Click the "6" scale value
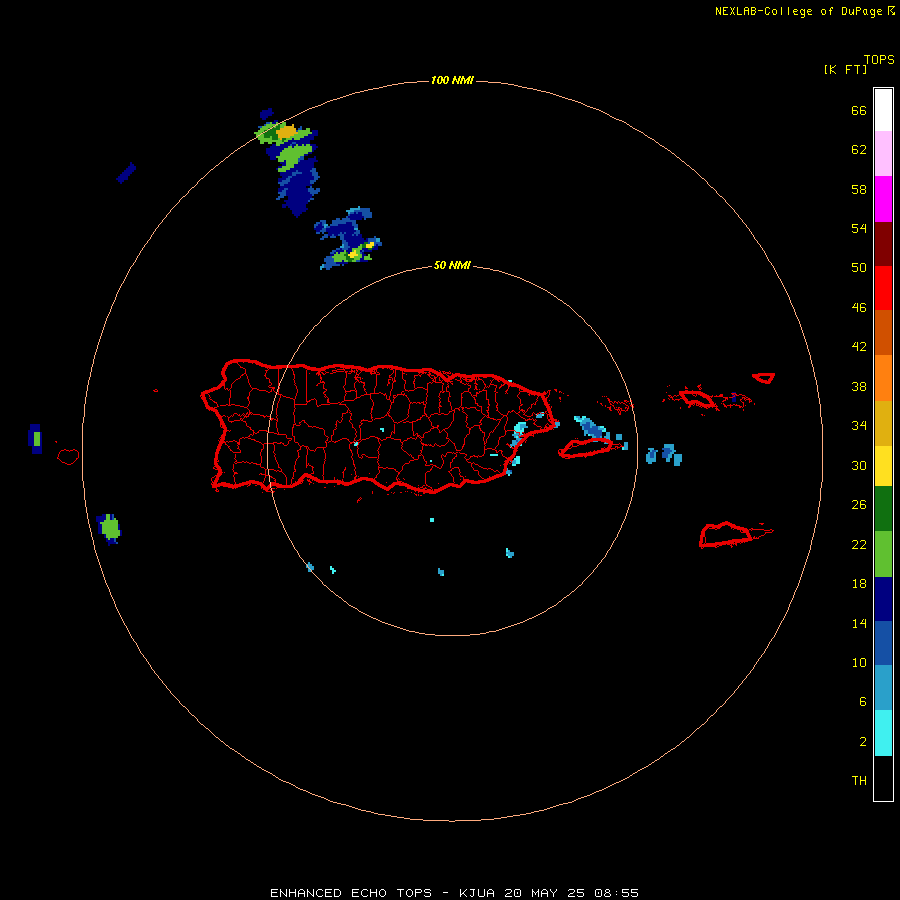This screenshot has height=900, width=900. click(x=863, y=702)
